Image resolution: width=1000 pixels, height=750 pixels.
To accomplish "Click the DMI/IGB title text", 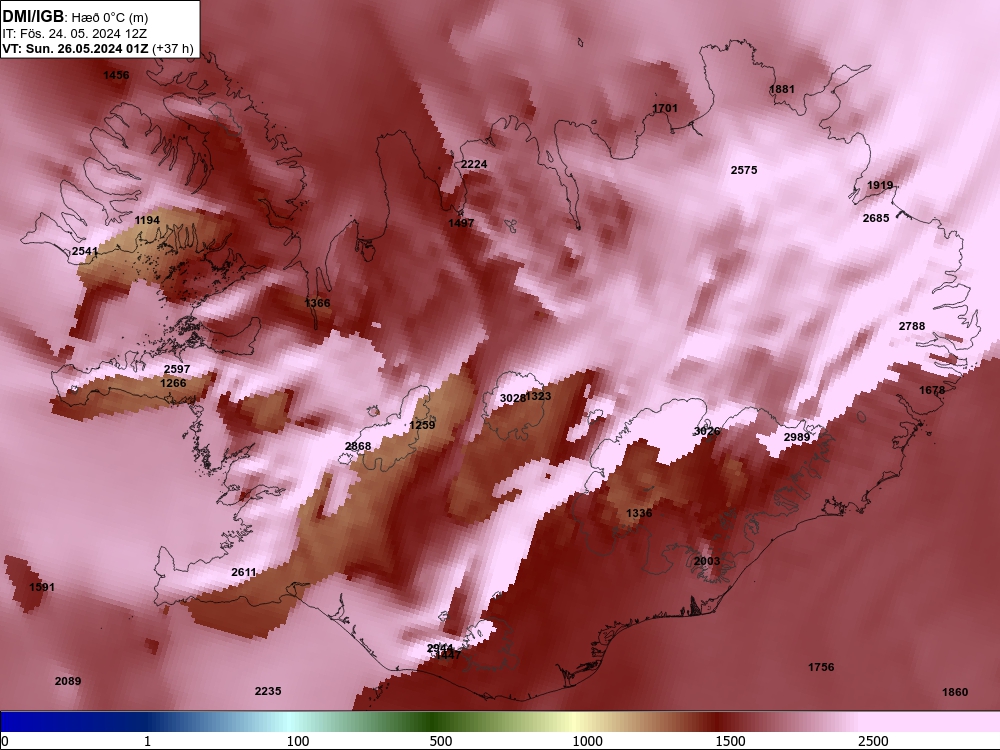I will (33, 16).
